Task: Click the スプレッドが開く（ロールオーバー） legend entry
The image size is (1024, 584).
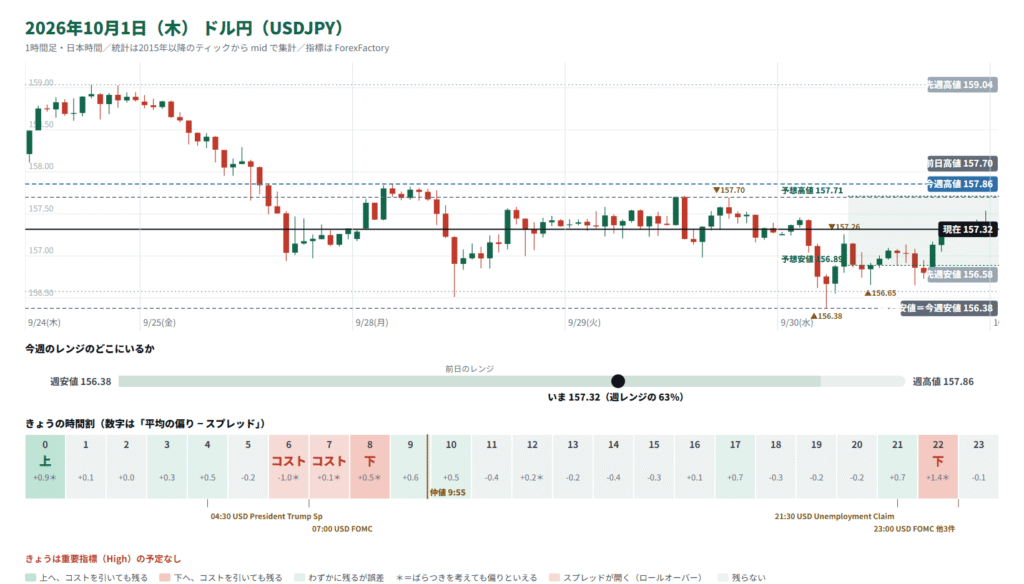Action: click(x=626, y=577)
